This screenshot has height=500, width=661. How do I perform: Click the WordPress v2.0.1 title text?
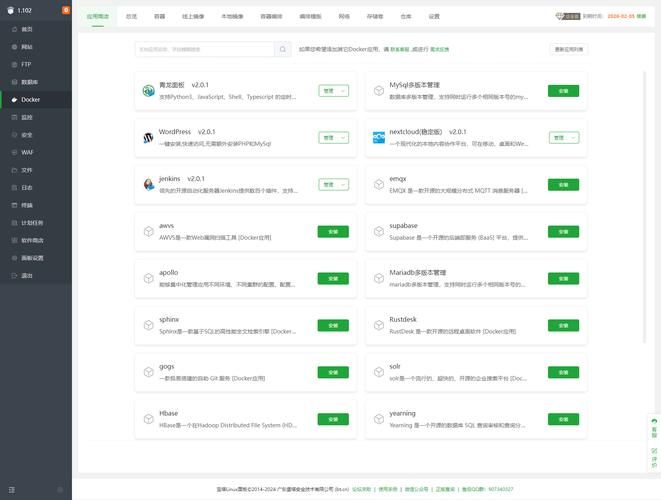click(x=187, y=132)
